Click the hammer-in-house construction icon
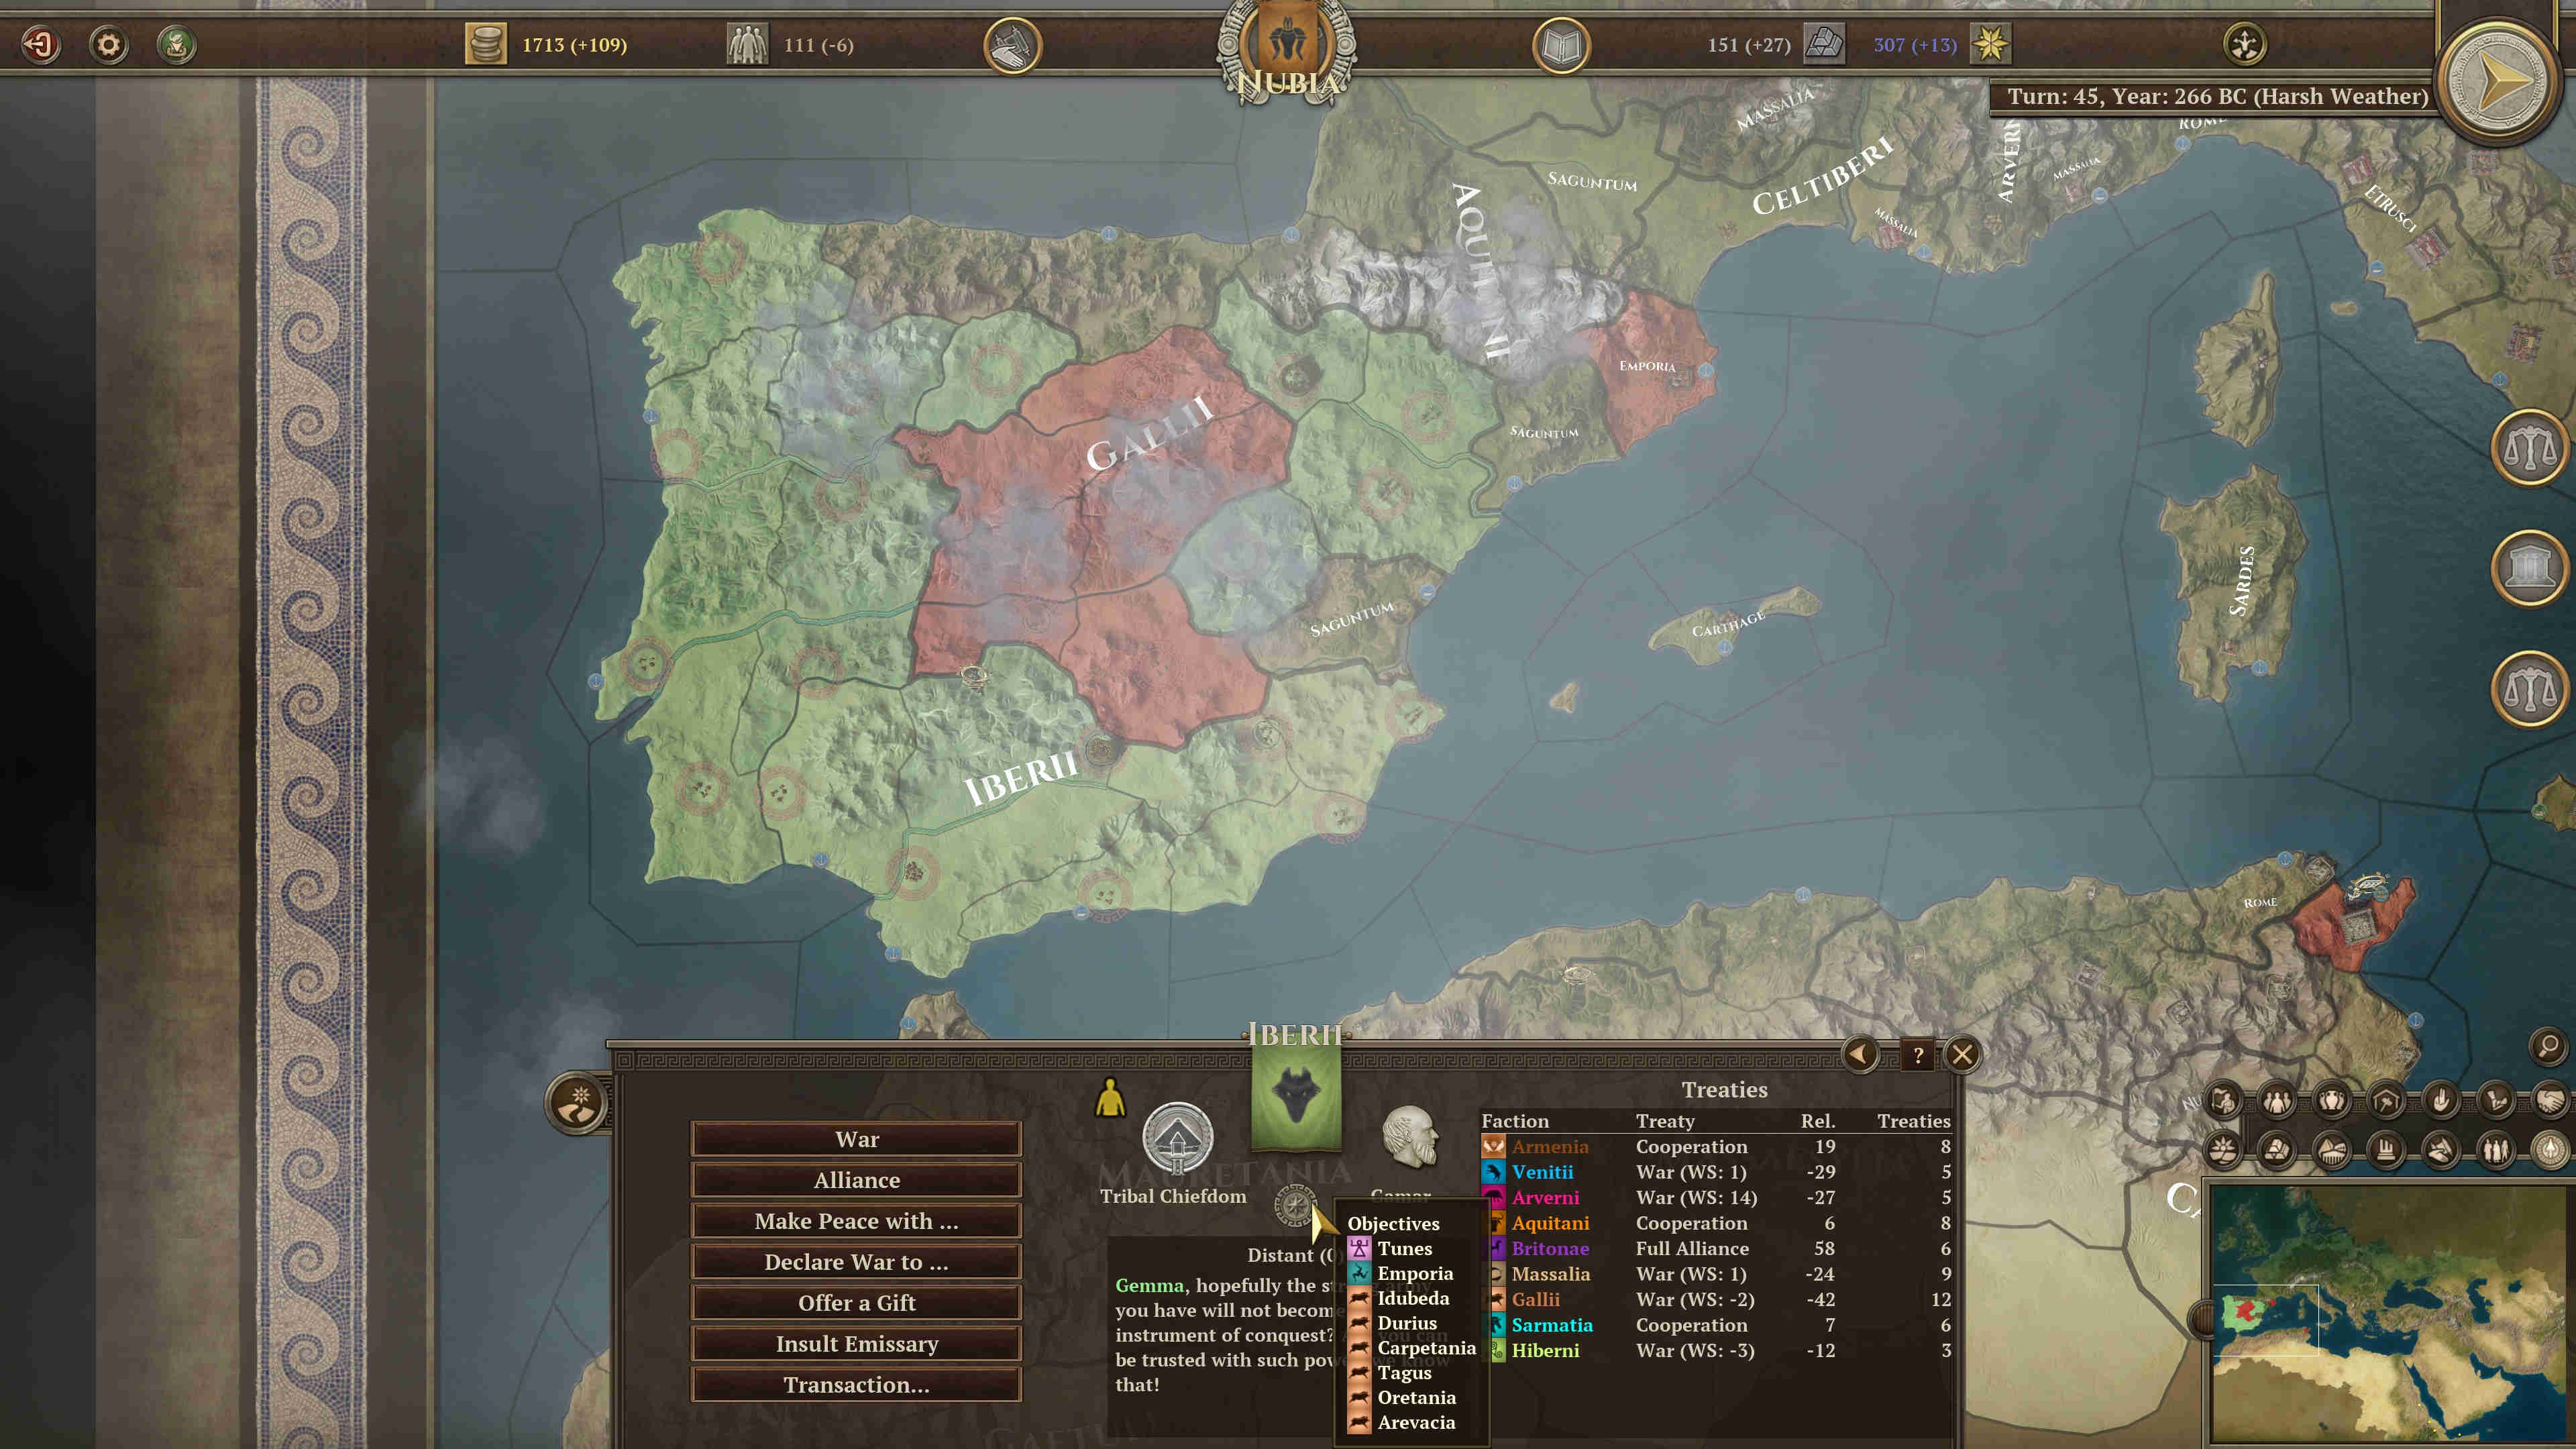Screen dimensions: 2576x1449 coord(2386,1101)
